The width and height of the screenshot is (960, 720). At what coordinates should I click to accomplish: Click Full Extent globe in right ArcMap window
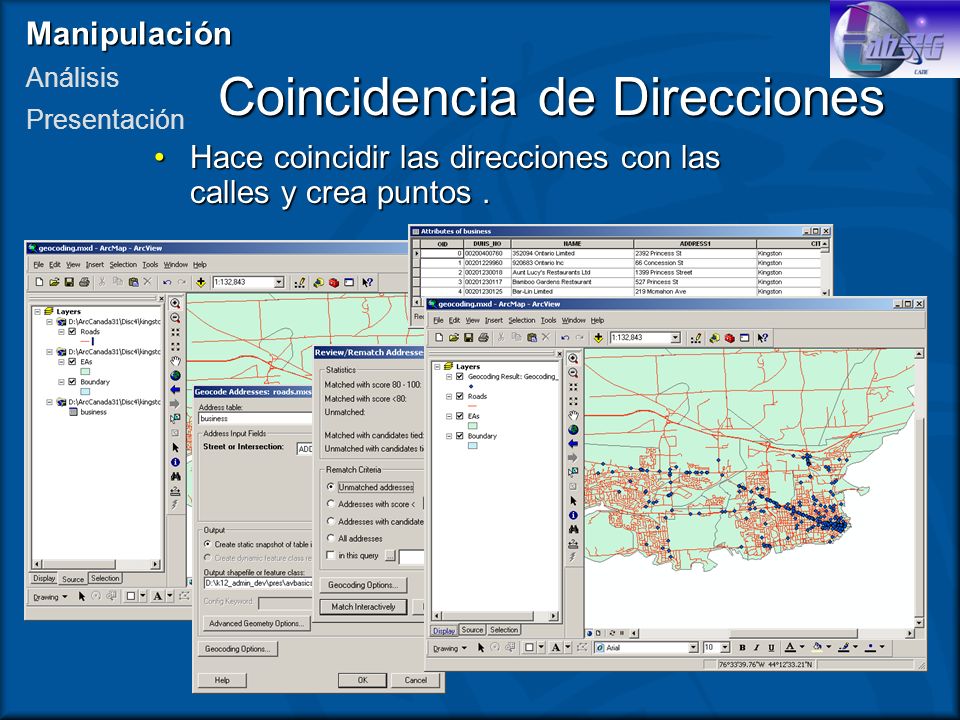(573, 430)
